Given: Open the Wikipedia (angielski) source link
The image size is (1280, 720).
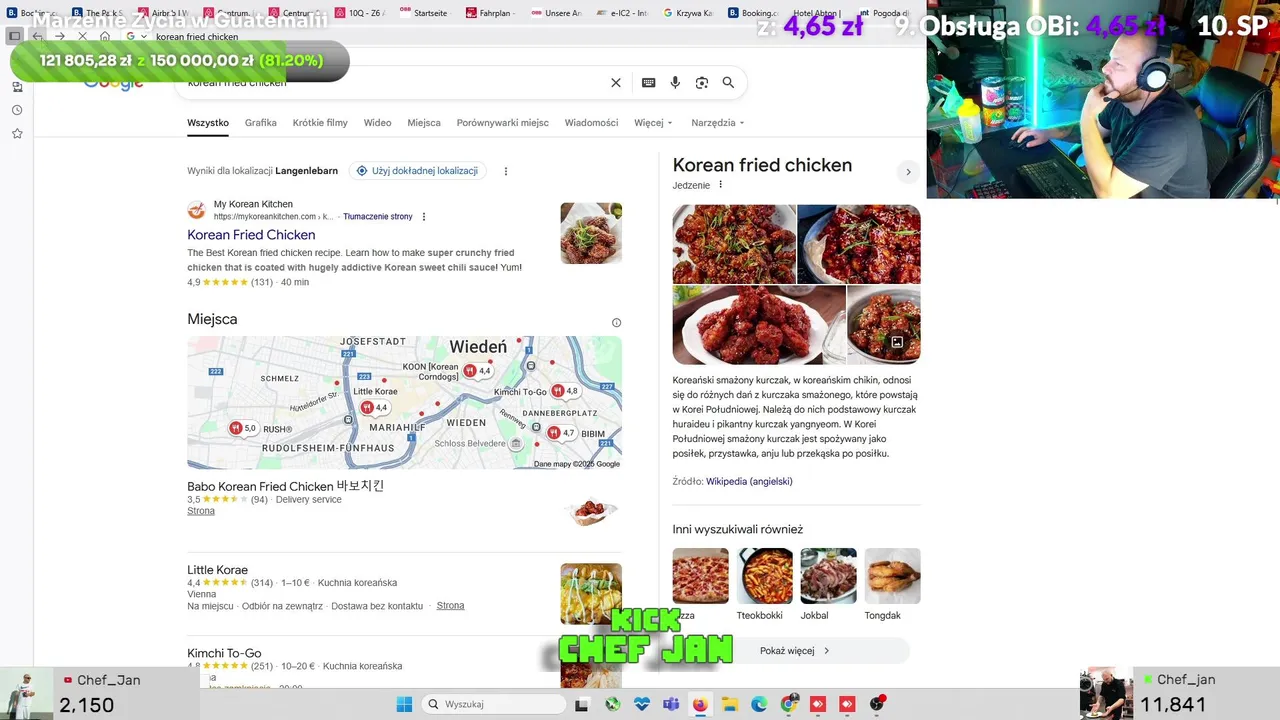Looking at the screenshot, I should (749, 482).
